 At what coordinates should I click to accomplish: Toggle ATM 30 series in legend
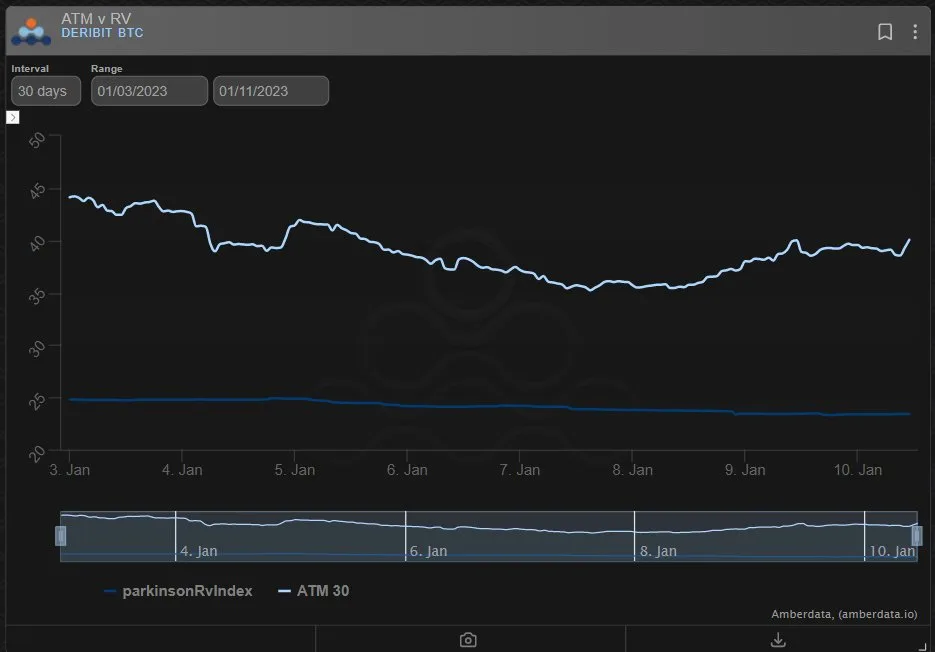pyautogui.click(x=314, y=591)
